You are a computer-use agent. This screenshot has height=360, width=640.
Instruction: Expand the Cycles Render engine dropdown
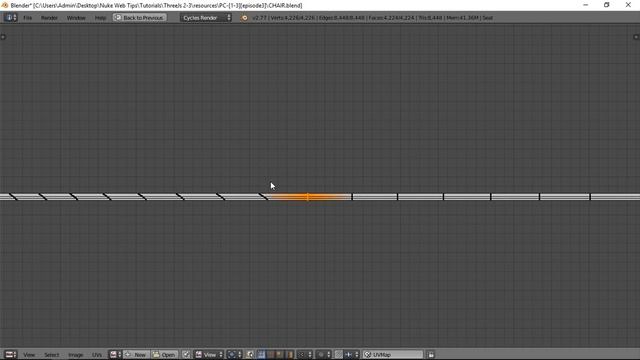206,18
